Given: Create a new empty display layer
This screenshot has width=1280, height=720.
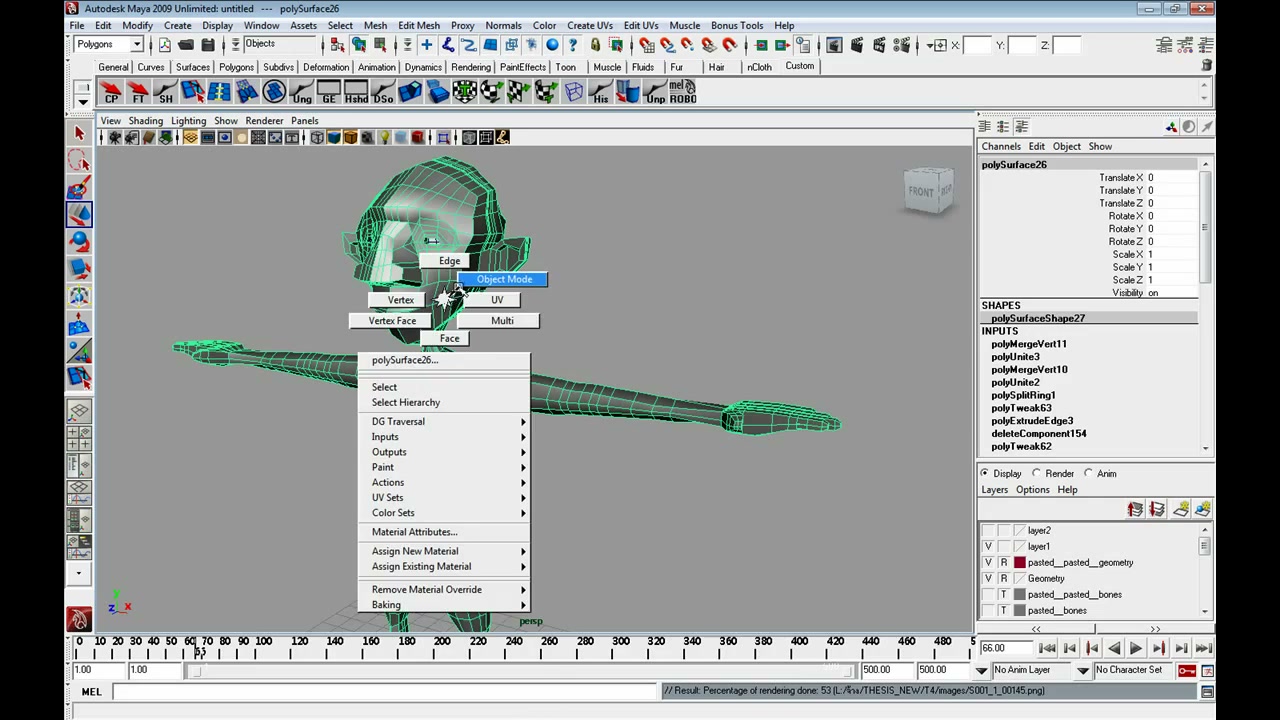Looking at the screenshot, I should [x=1180, y=510].
